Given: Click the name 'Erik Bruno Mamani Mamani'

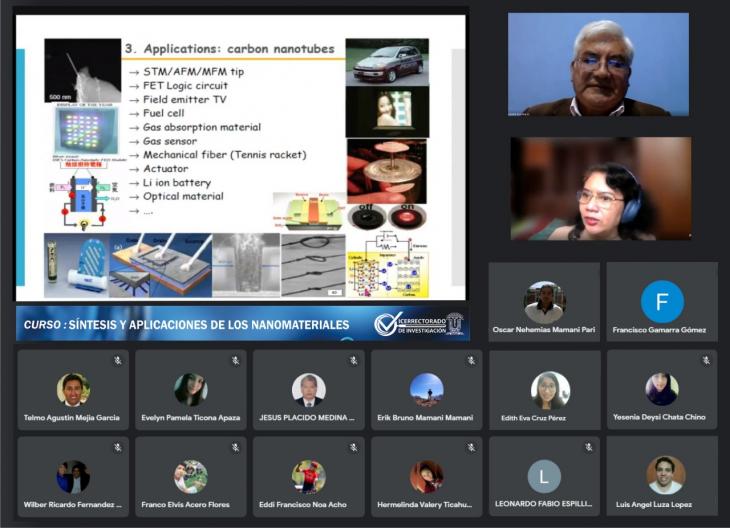Looking at the screenshot, I should [425, 418].
